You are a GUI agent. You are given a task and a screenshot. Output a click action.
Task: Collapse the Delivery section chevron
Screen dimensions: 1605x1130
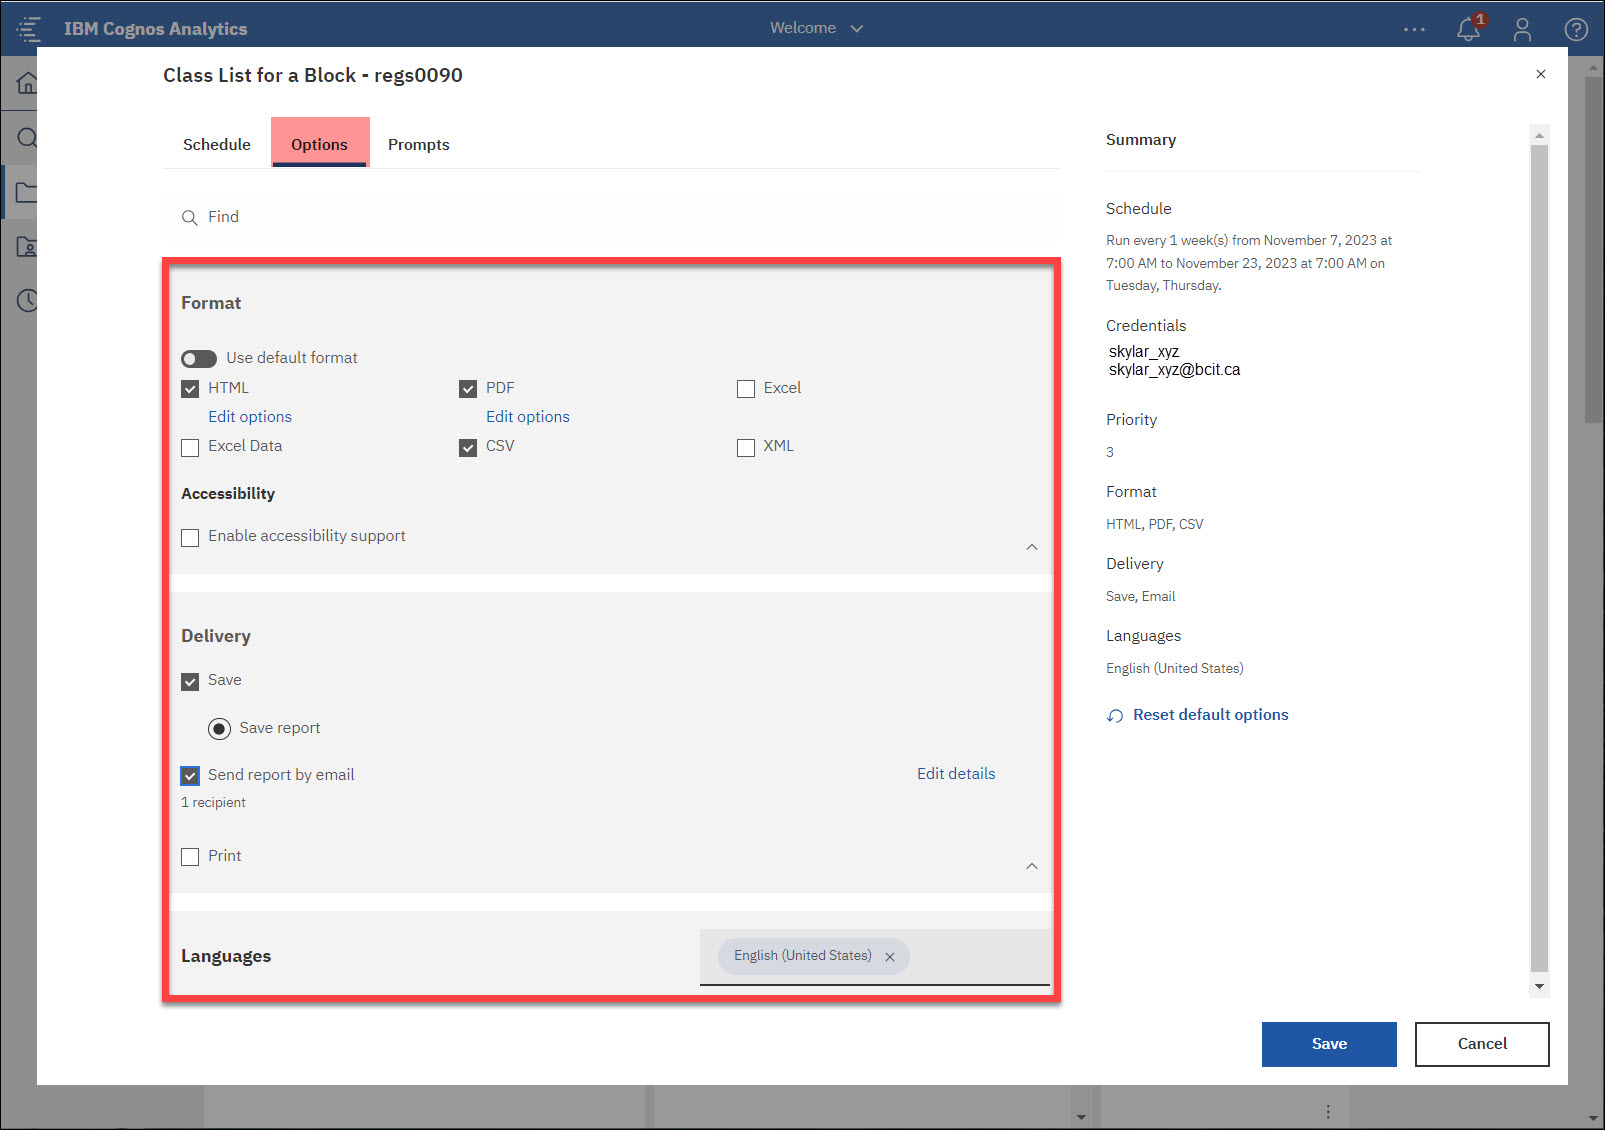click(1032, 866)
